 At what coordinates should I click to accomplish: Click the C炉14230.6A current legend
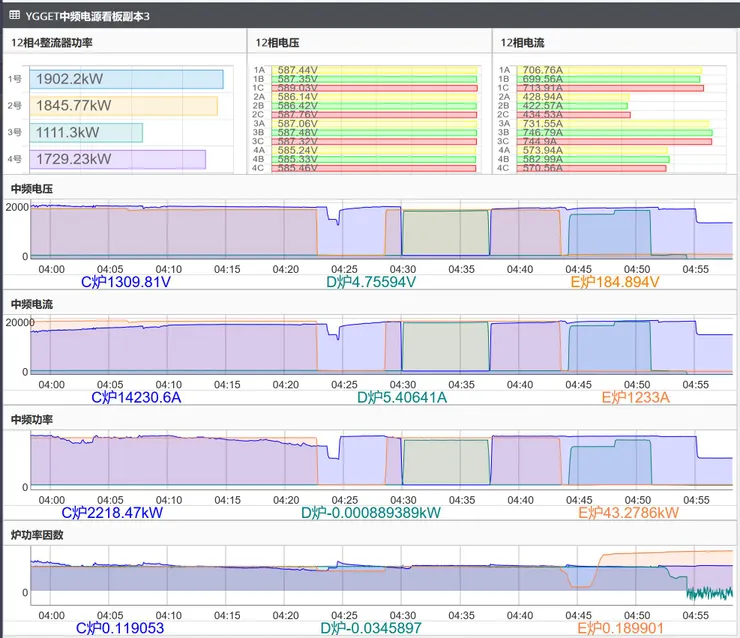point(136,397)
